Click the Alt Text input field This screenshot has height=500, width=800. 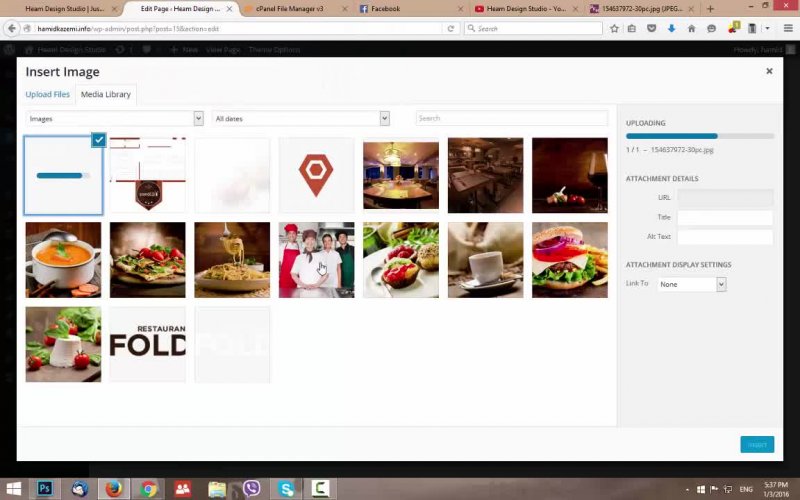[x=724, y=237]
